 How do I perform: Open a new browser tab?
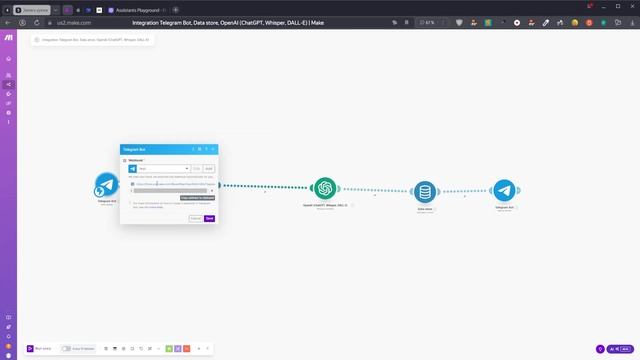(x=176, y=10)
